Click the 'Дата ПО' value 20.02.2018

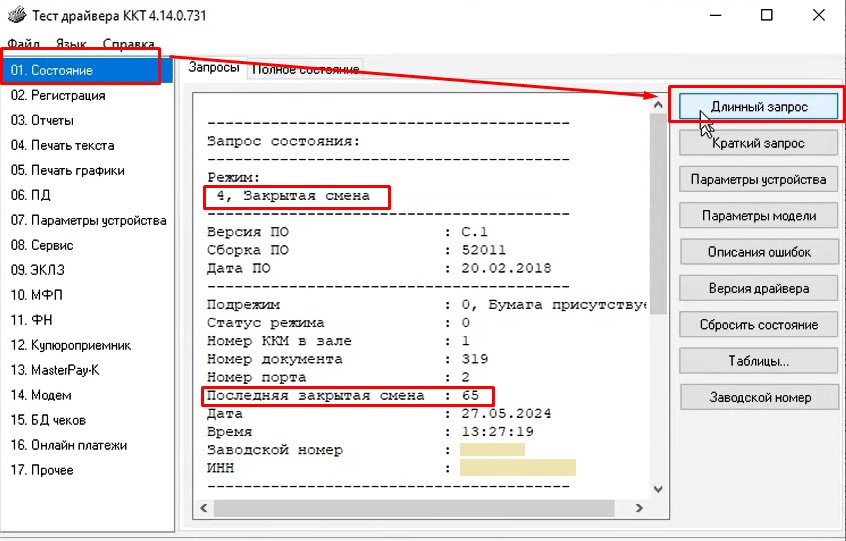(506, 269)
